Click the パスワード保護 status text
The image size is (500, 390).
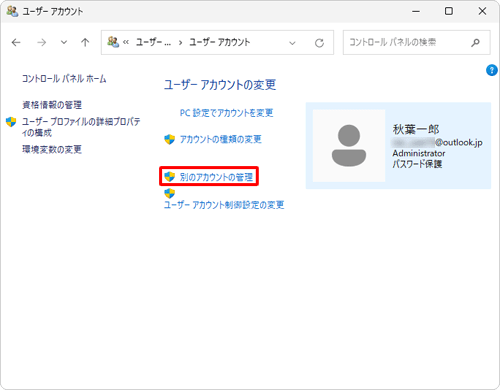pyautogui.click(x=417, y=164)
